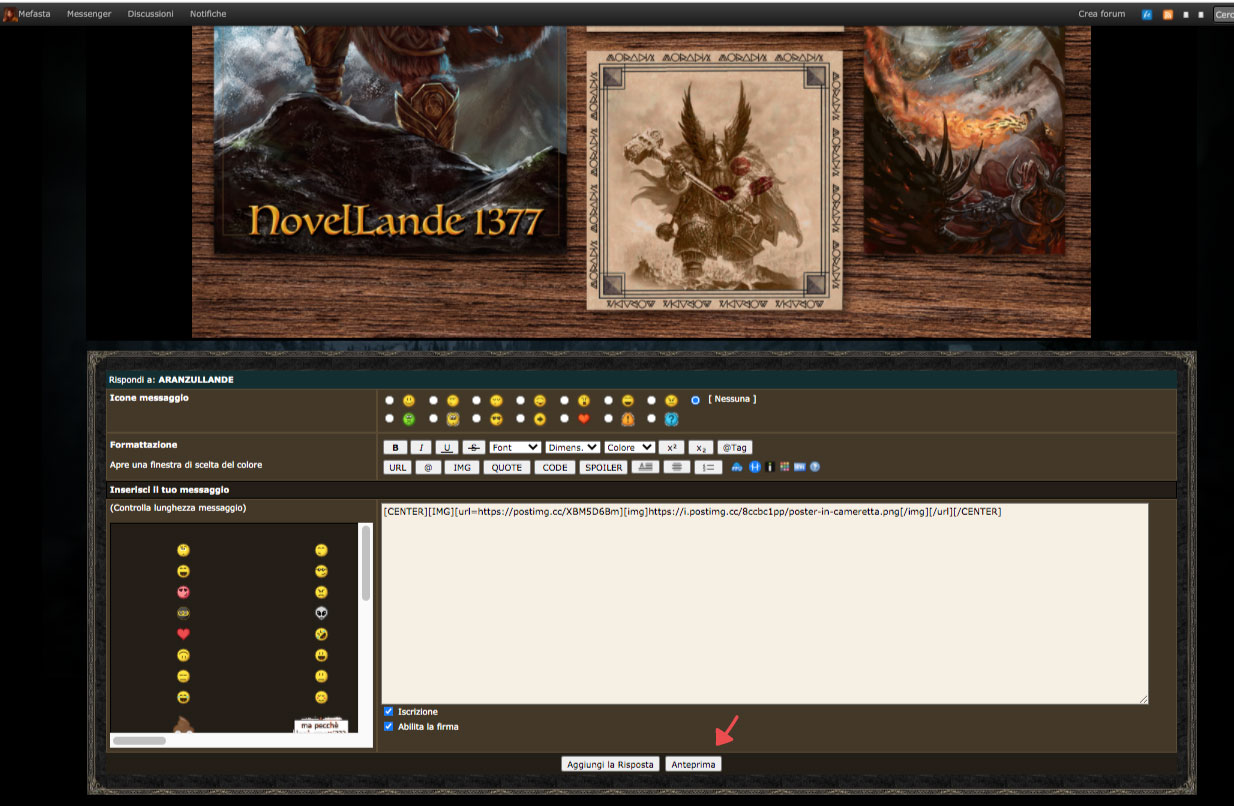Image resolution: width=1234 pixels, height=806 pixels.
Task: Click the blue question-mark help icon in the toolbar
Action: click(x=815, y=467)
